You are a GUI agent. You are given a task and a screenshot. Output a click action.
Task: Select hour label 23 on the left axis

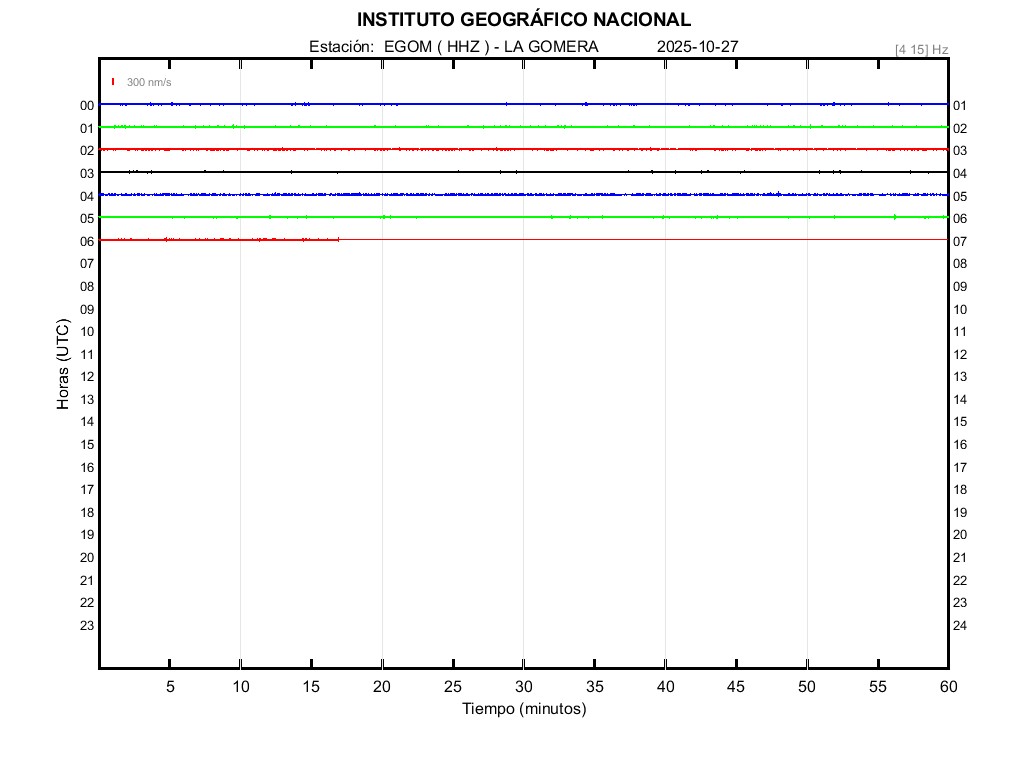[x=87, y=626]
